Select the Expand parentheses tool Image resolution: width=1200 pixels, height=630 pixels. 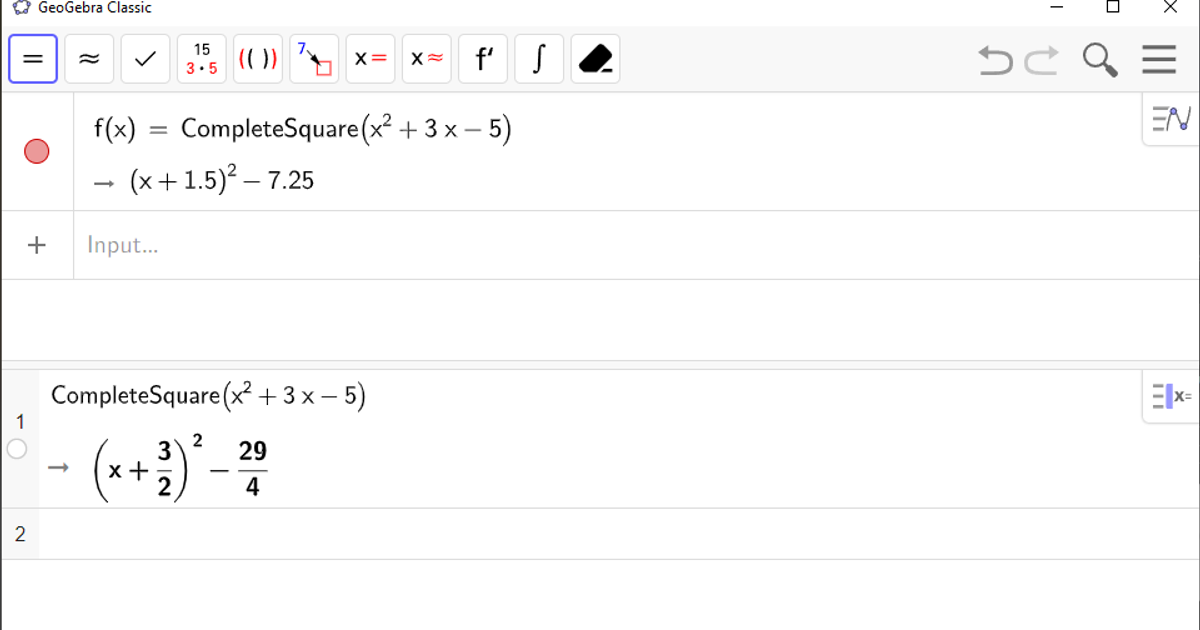tap(257, 58)
